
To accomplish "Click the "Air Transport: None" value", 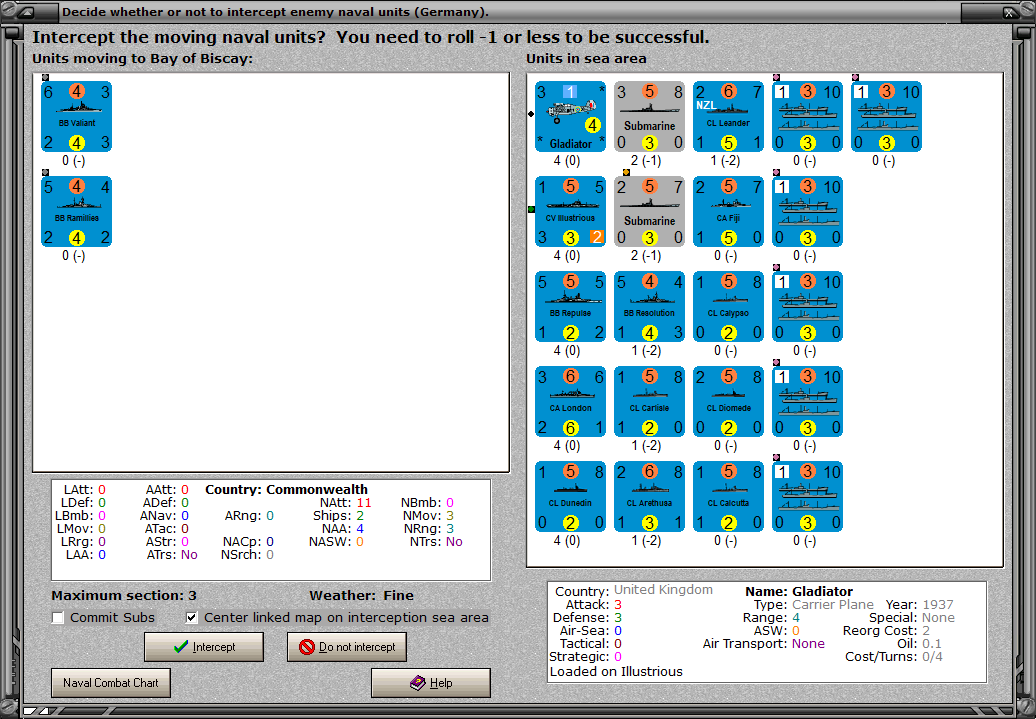I will (x=764, y=644).
